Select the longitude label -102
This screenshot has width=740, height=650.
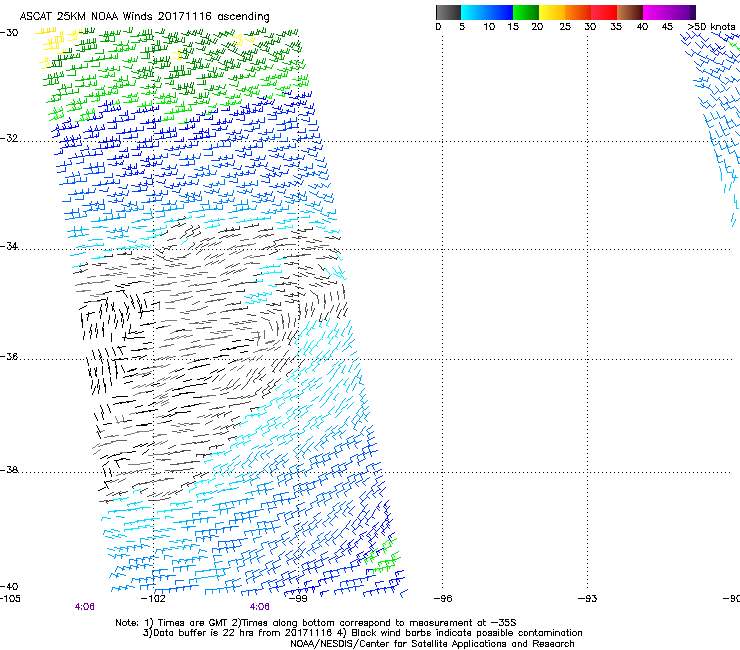(x=154, y=599)
